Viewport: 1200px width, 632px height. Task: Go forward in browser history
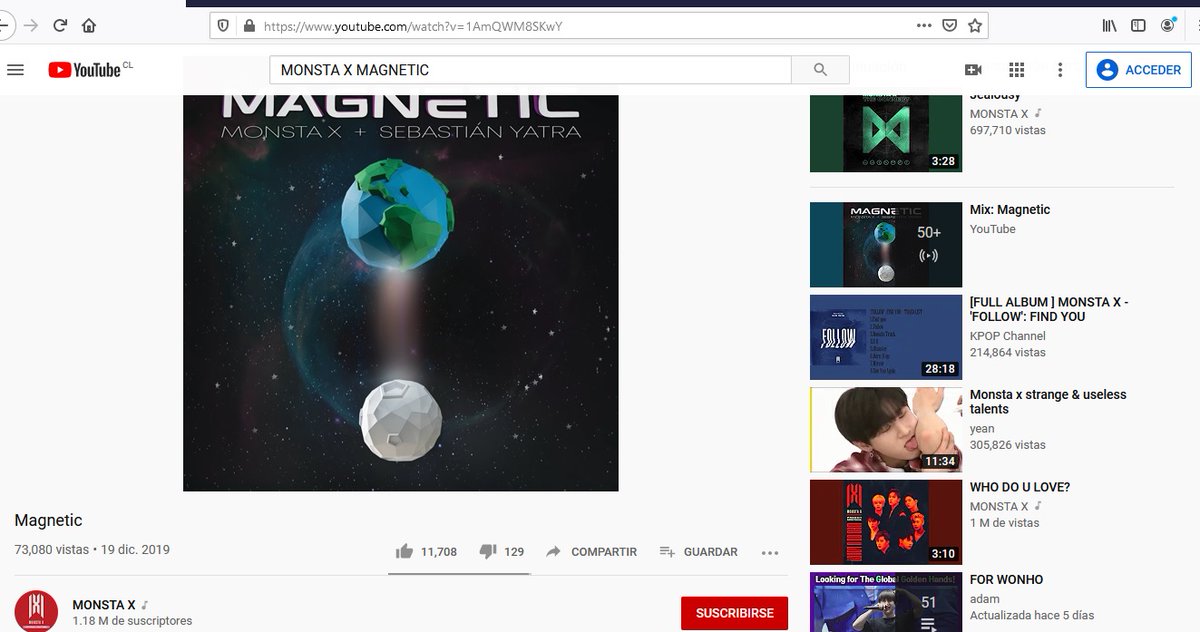30,26
